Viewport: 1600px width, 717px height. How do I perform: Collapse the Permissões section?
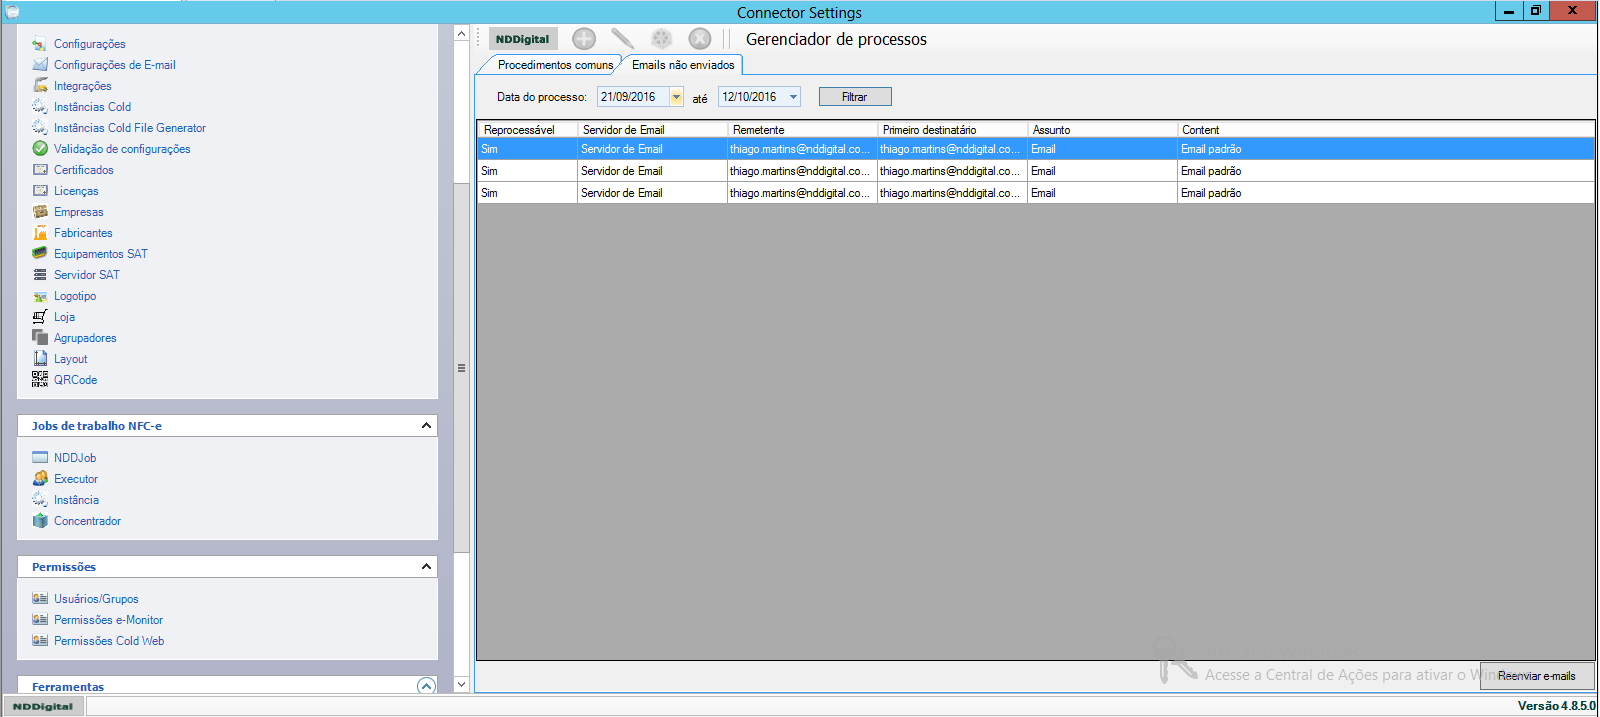(426, 567)
